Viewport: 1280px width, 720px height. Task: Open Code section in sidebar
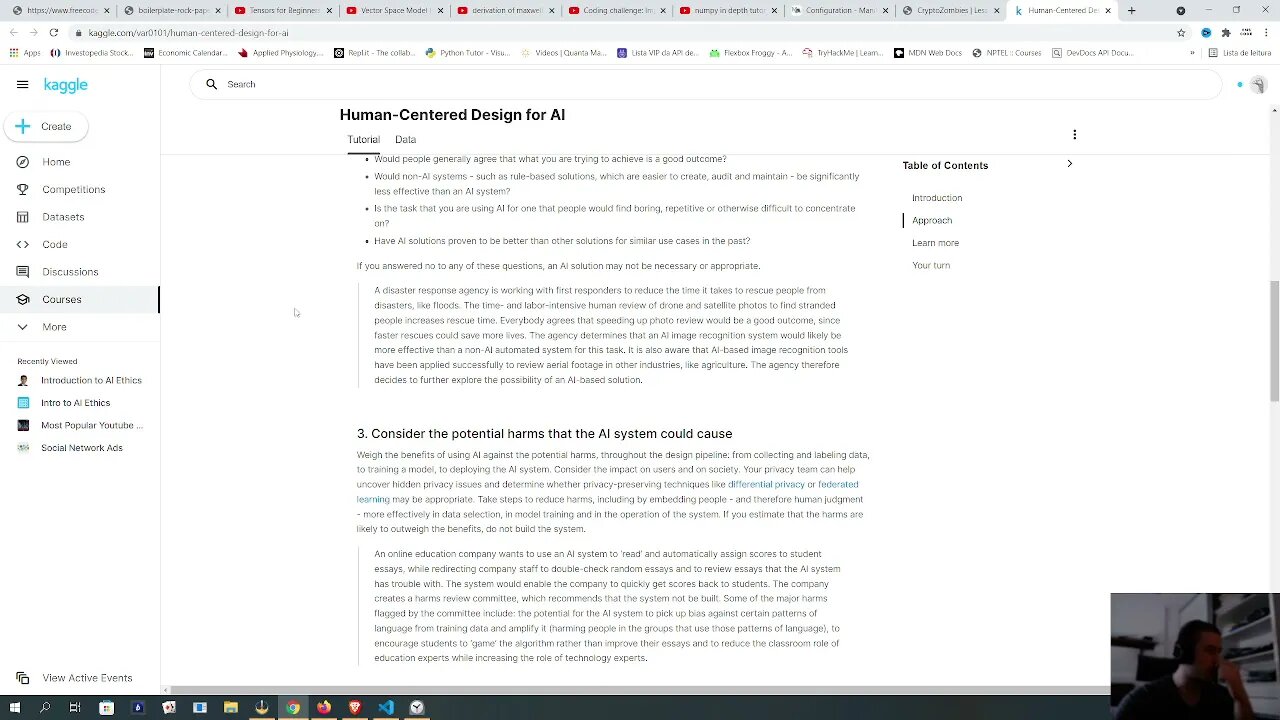coord(55,244)
